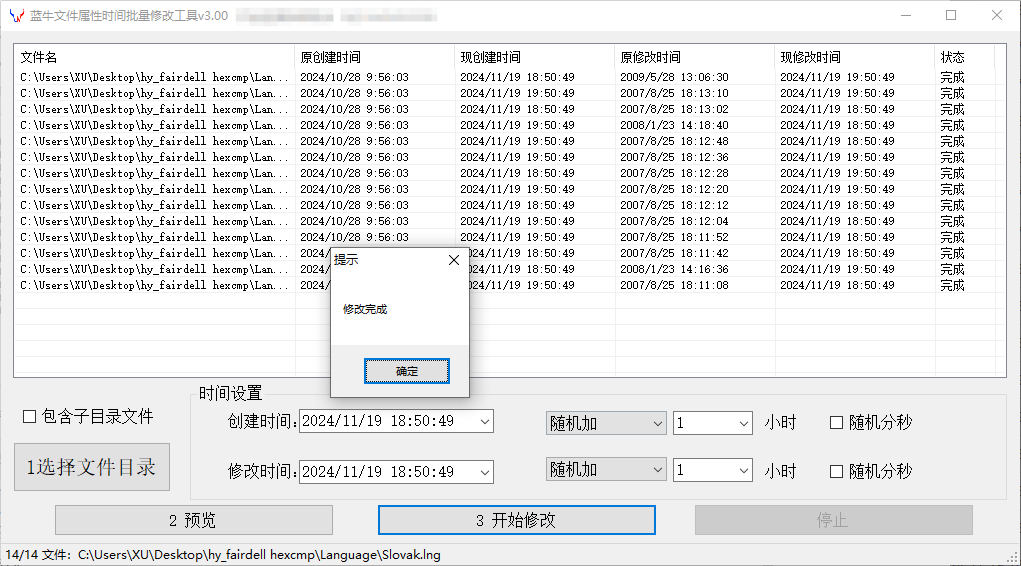The height and width of the screenshot is (566, 1021).
Task: Open the 创建时间 date dropdown arrow
Action: [484, 421]
